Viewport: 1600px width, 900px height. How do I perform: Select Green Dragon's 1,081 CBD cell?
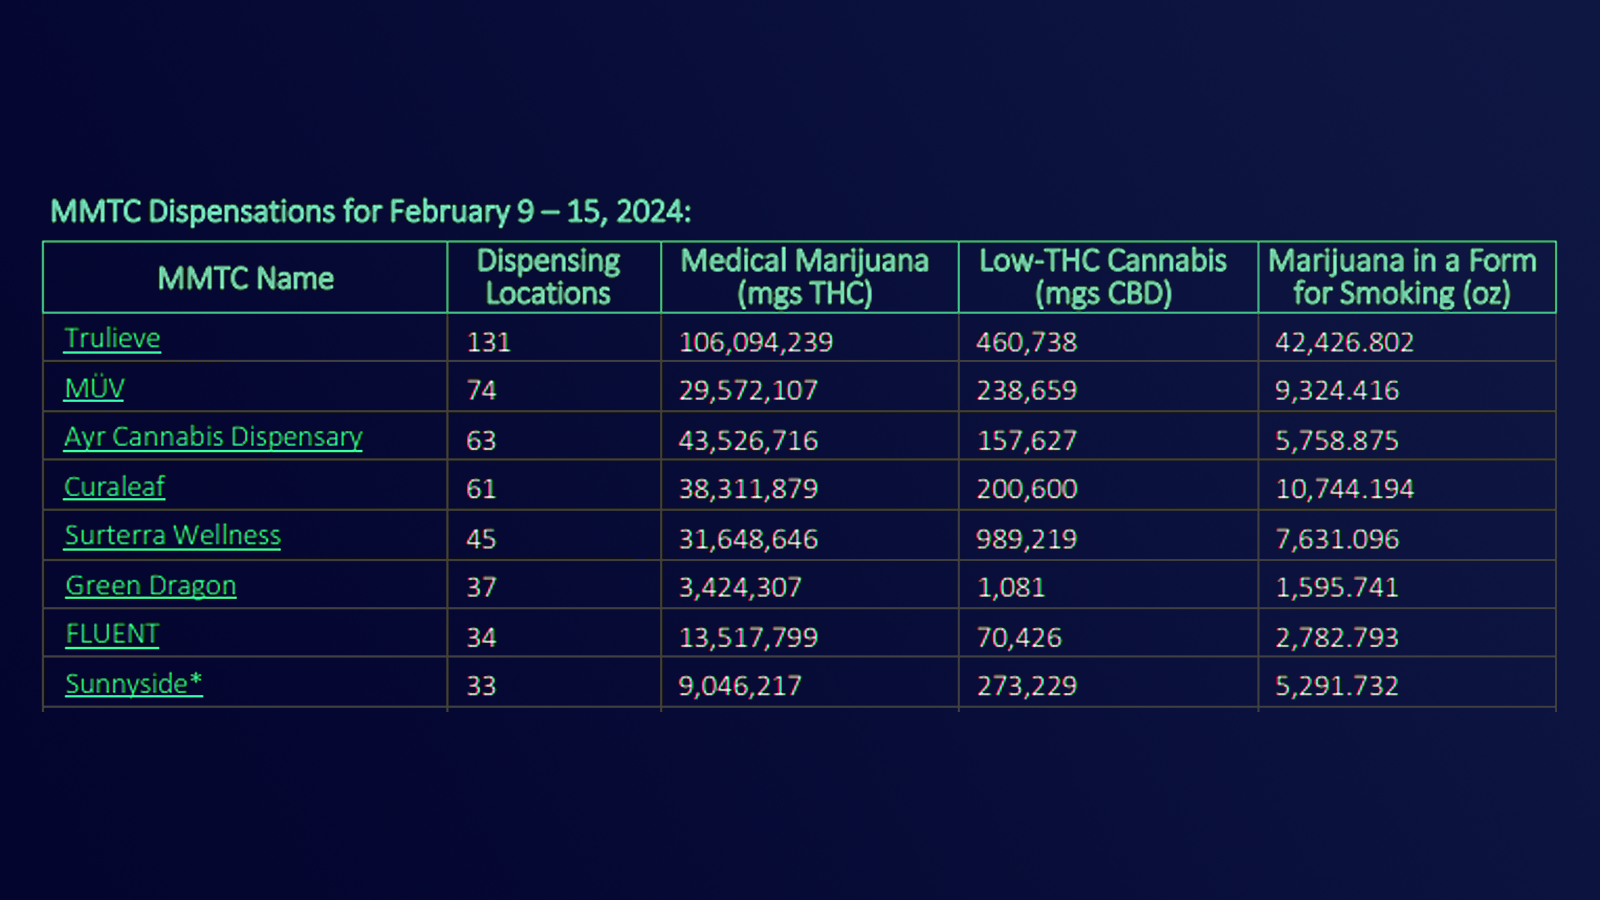click(x=1108, y=585)
